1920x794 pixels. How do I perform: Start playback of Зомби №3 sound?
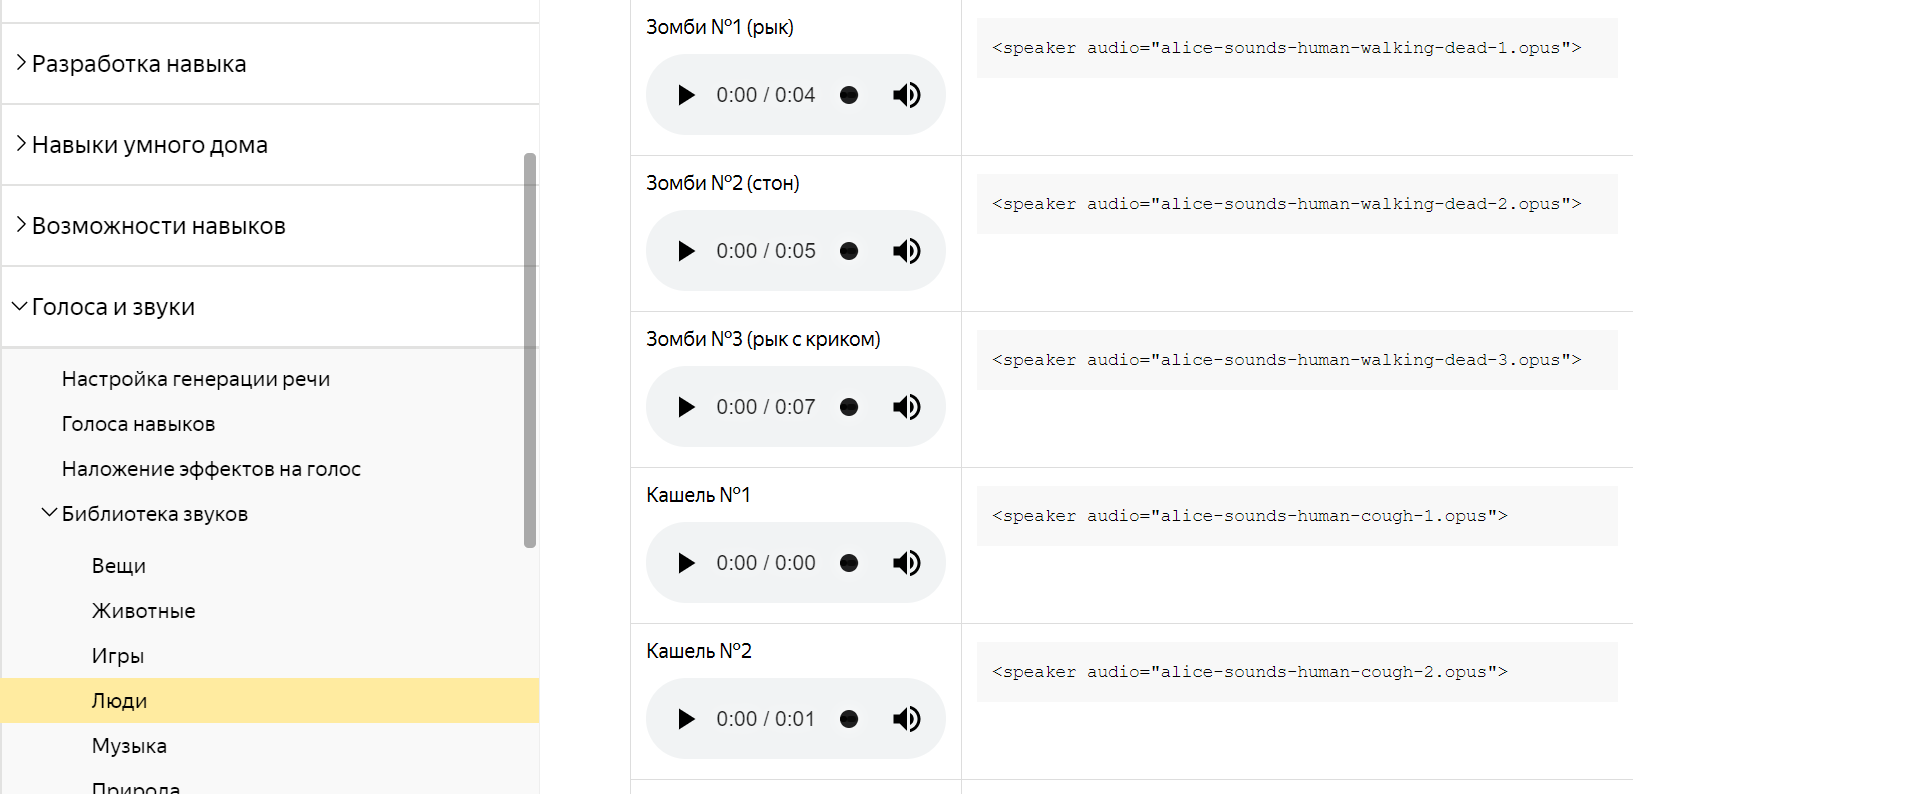click(x=686, y=407)
